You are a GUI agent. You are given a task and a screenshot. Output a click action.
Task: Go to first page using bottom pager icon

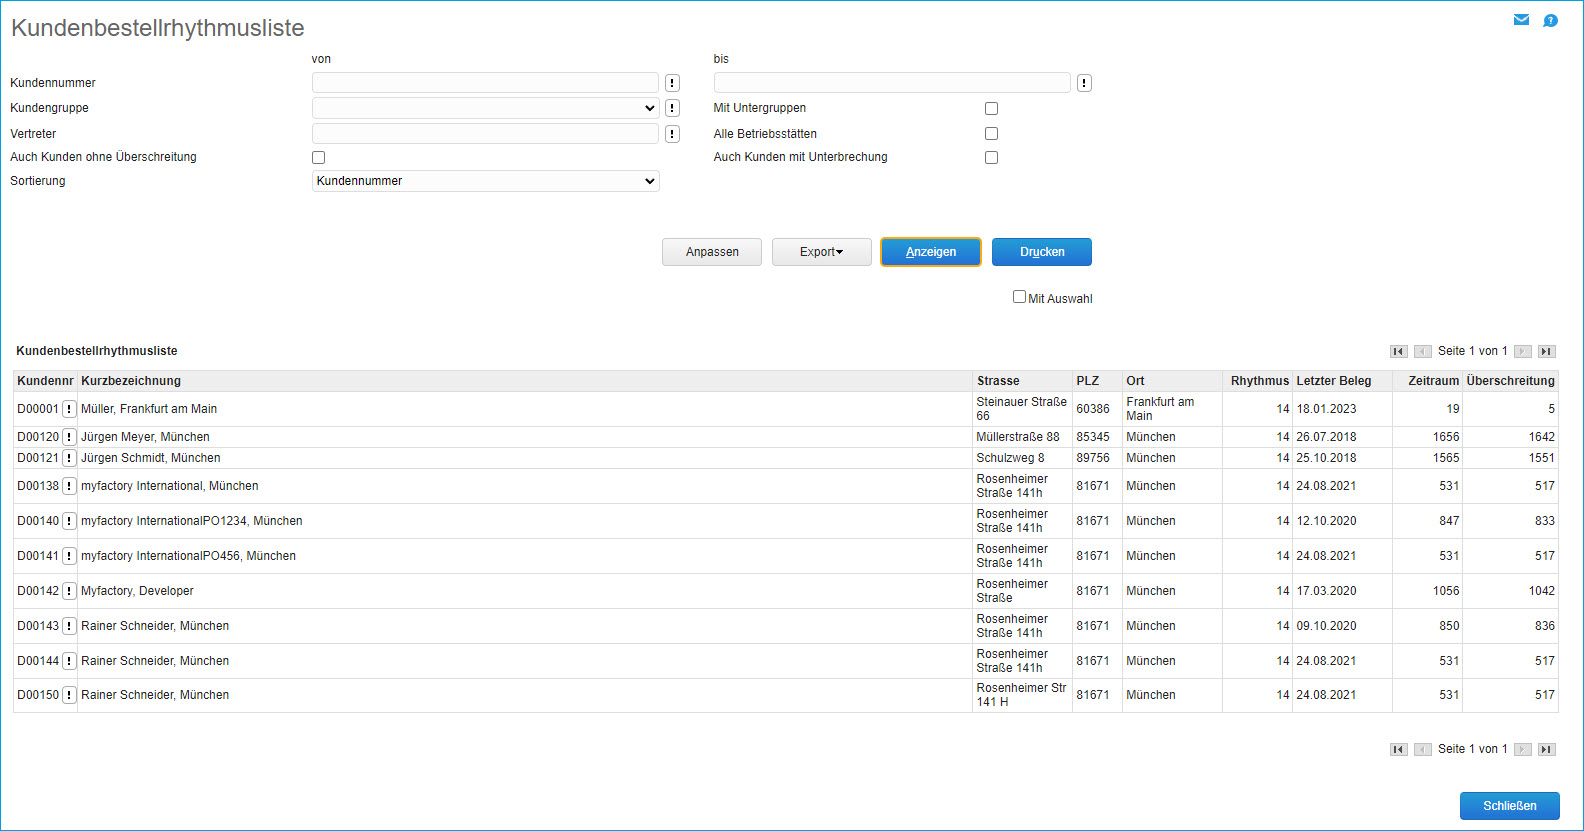1398,749
